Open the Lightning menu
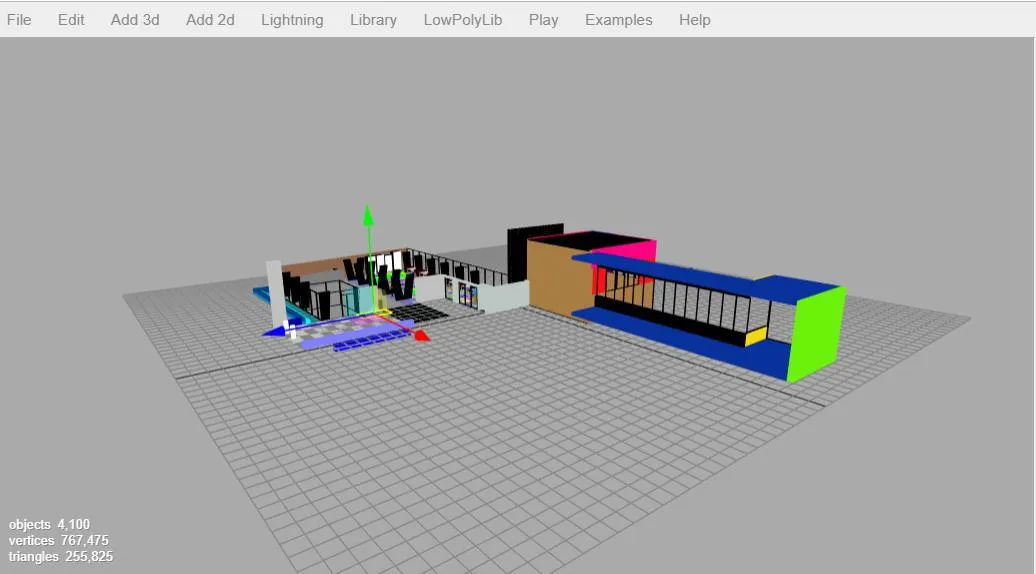The width and height of the screenshot is (1036, 574). [292, 20]
